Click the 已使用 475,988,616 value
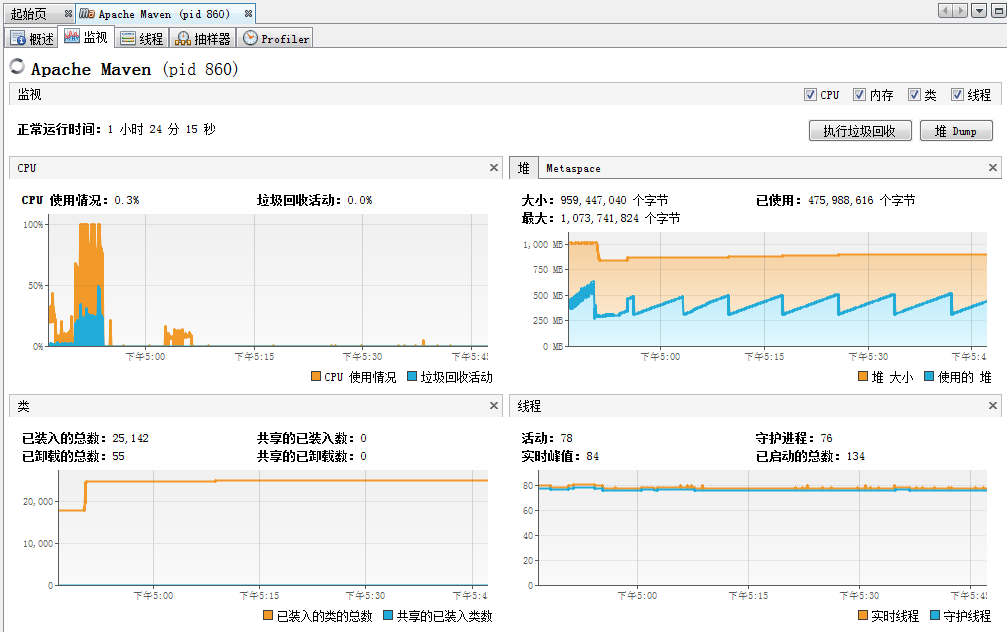Image resolution: width=1007 pixels, height=632 pixels. click(862, 200)
